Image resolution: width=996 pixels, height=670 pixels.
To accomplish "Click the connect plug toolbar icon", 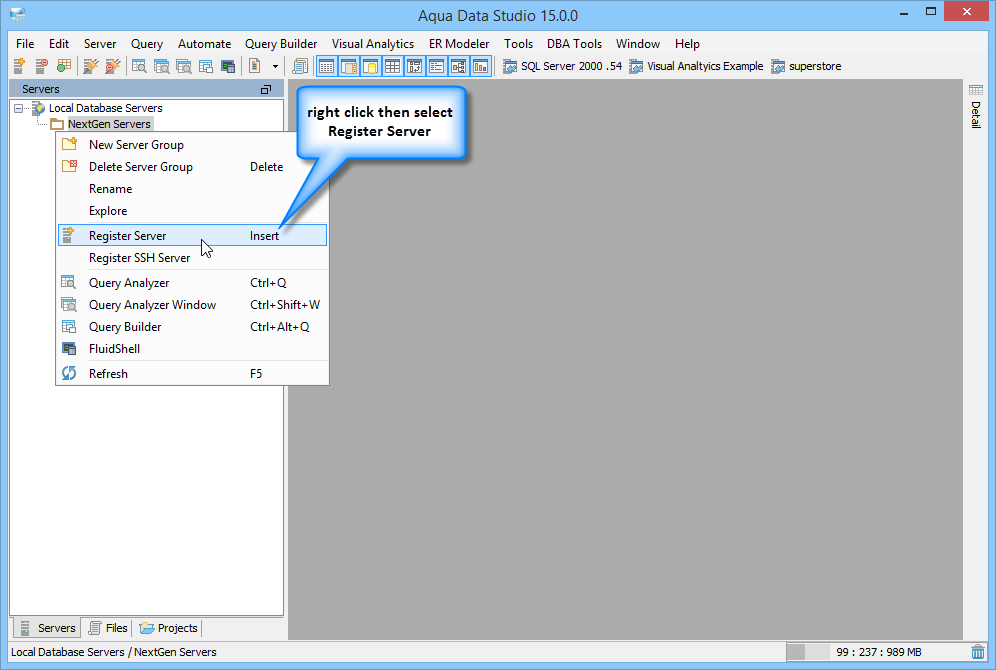I will [91, 66].
